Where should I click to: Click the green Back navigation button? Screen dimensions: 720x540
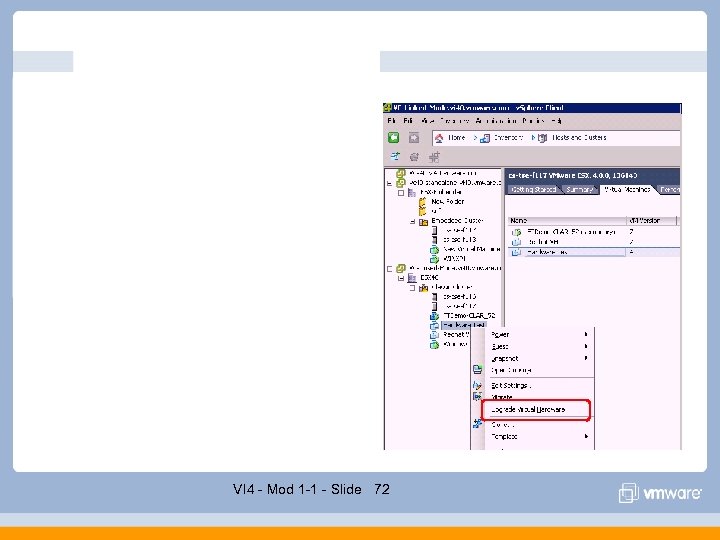[394, 137]
